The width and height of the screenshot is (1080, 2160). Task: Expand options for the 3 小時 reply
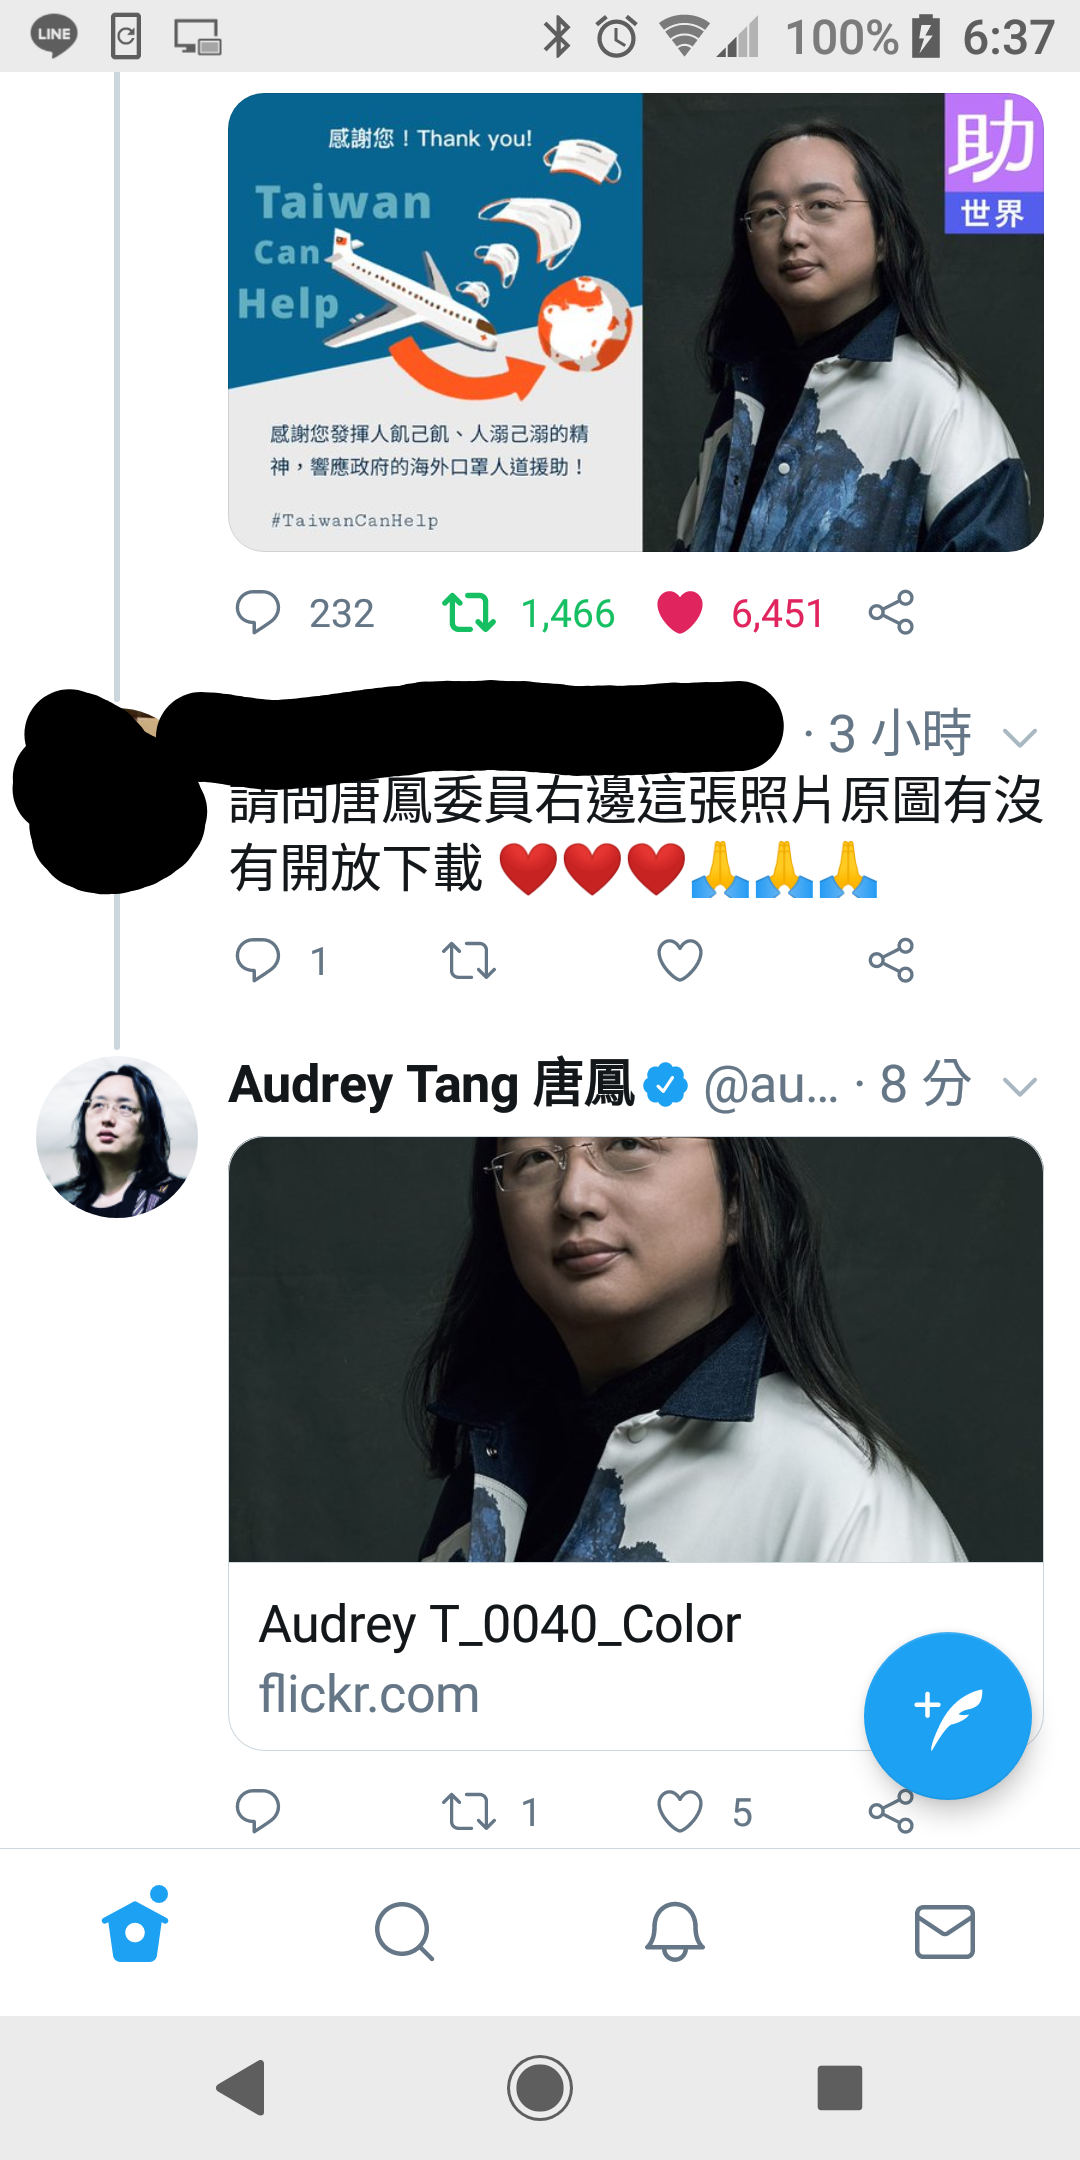(x=1019, y=738)
